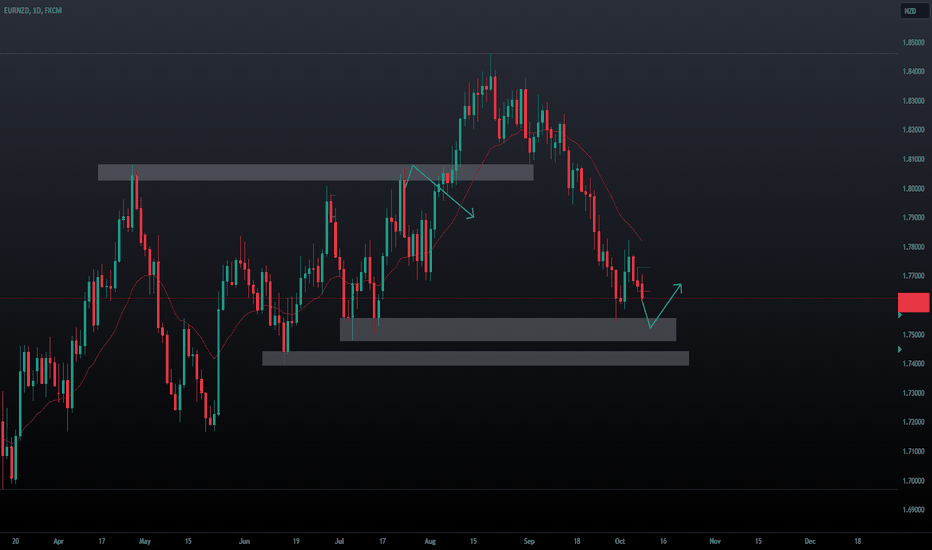Open the NZD currency selector
932x550 pixels.
coord(914,11)
